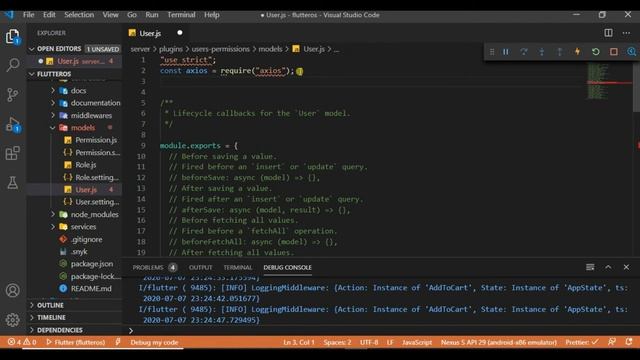Image resolution: width=640 pixels, height=360 pixels.
Task: Open the Accounts menu icon
Action: [13, 290]
